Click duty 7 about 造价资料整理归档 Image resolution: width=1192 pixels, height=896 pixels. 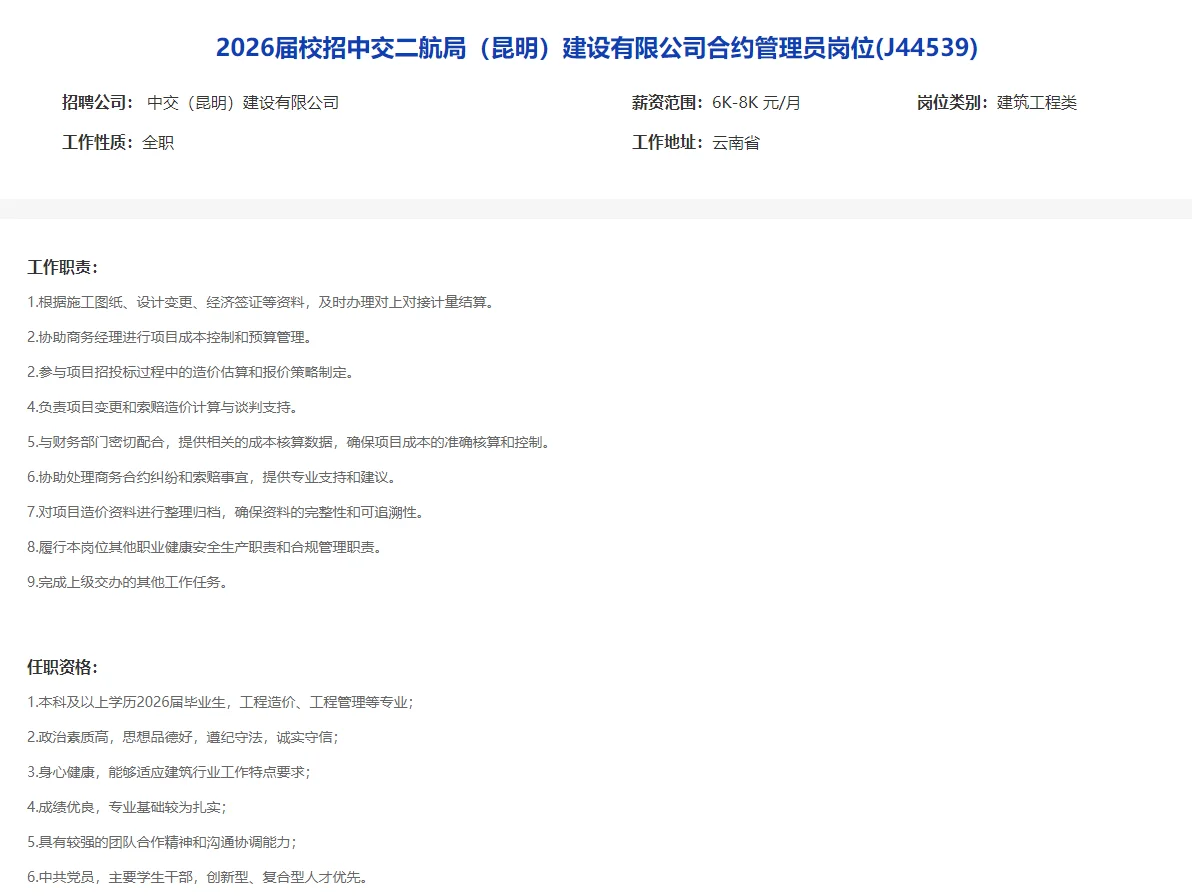[227, 512]
